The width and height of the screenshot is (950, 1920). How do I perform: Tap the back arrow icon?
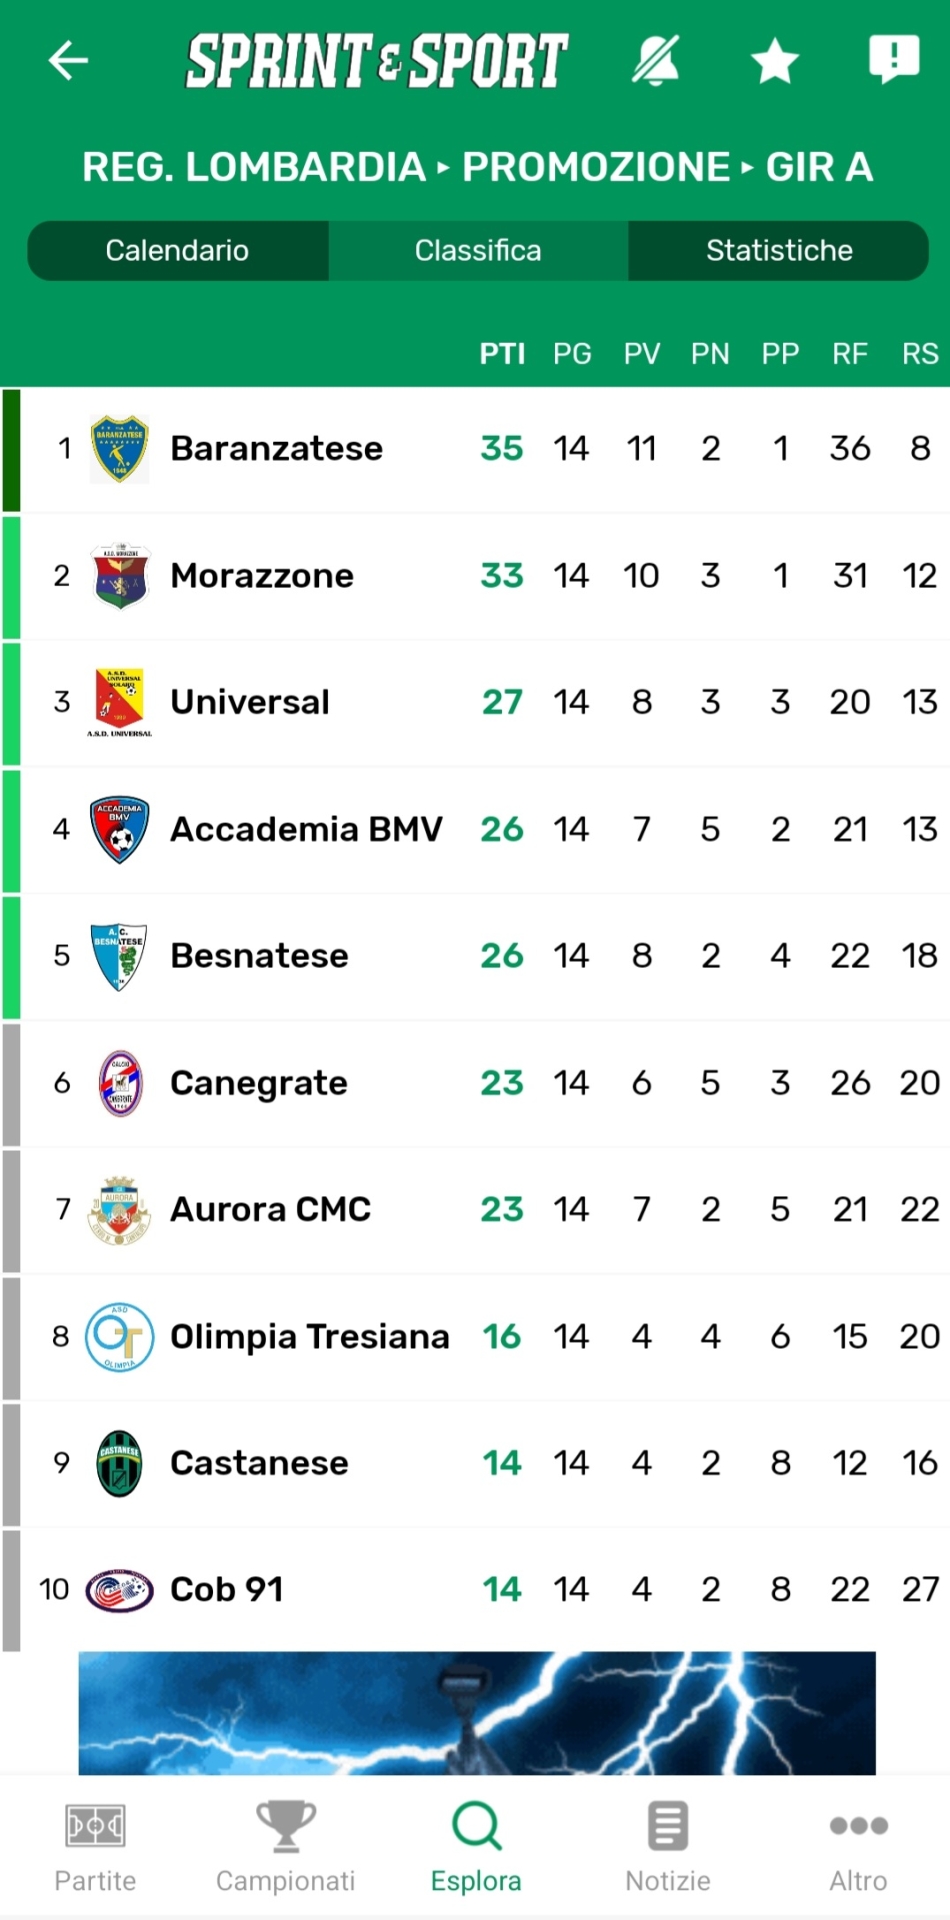pyautogui.click(x=68, y=61)
